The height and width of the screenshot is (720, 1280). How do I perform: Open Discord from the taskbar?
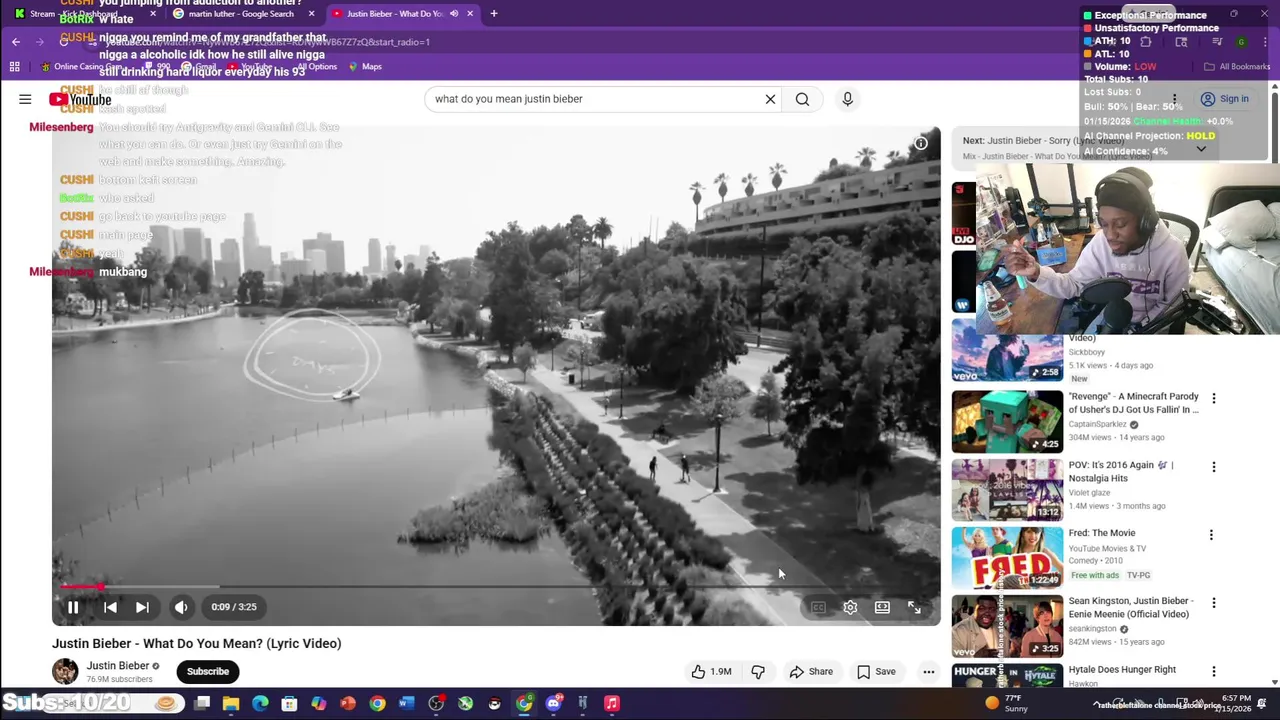click(553, 704)
